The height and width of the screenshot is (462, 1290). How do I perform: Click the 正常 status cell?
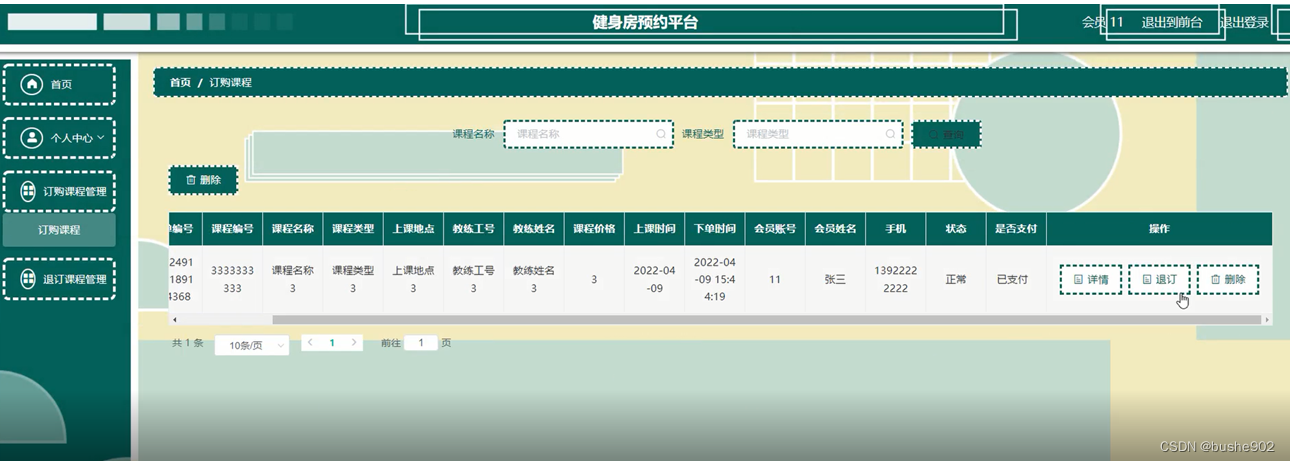click(956, 280)
